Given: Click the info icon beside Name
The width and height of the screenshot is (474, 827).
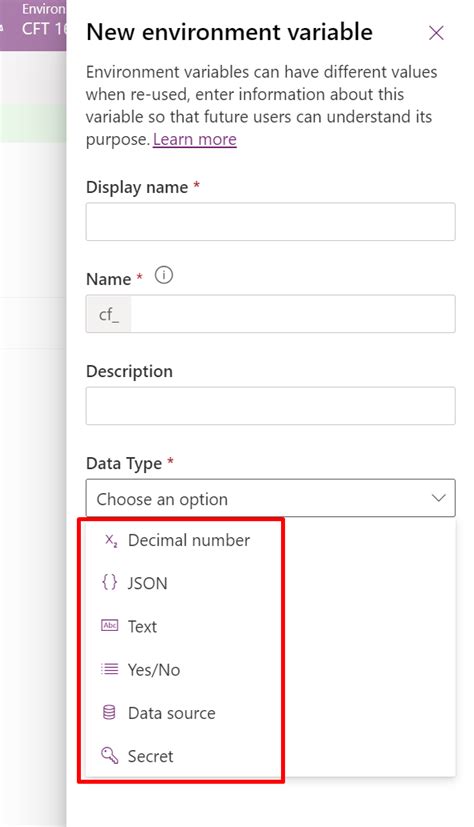Looking at the screenshot, I should click(164, 275).
